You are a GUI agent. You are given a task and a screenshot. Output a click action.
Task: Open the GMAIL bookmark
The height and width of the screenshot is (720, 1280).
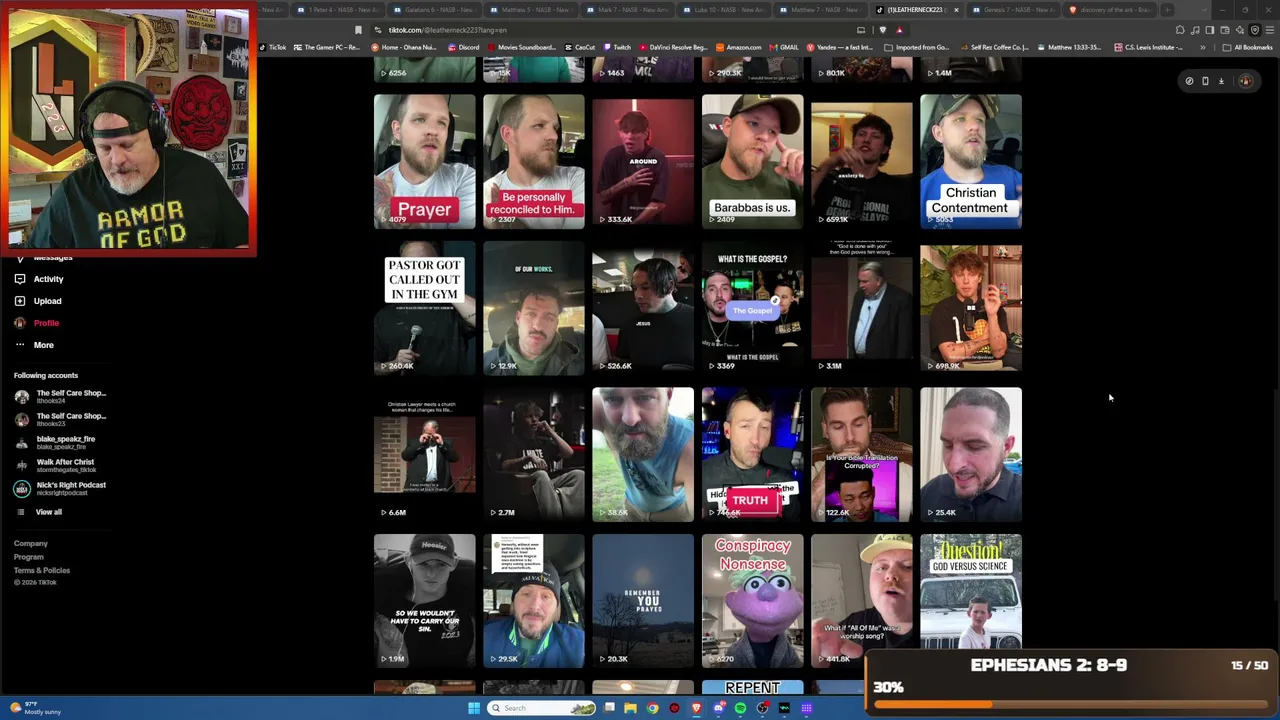tap(784, 47)
